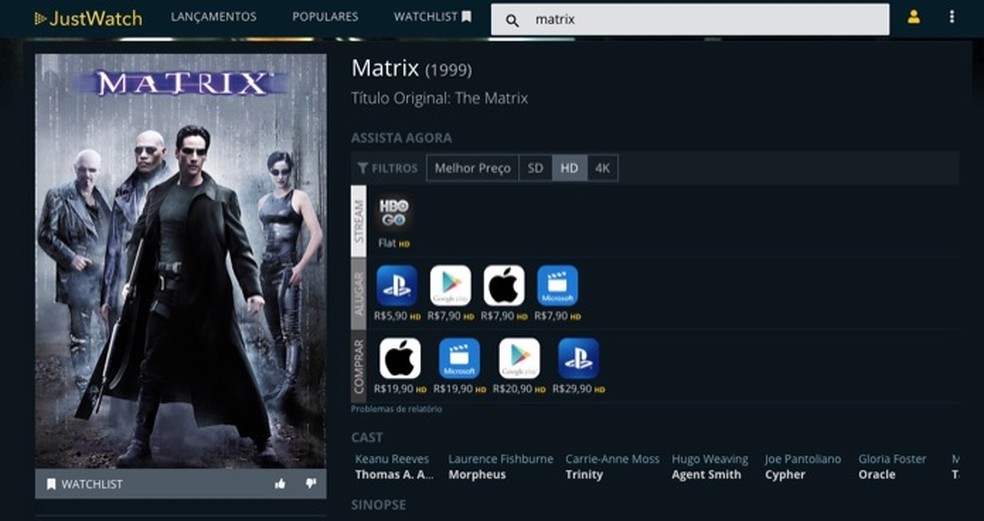Open Joe Pantoliano cast link
The height and width of the screenshot is (521, 984).
[803, 459]
